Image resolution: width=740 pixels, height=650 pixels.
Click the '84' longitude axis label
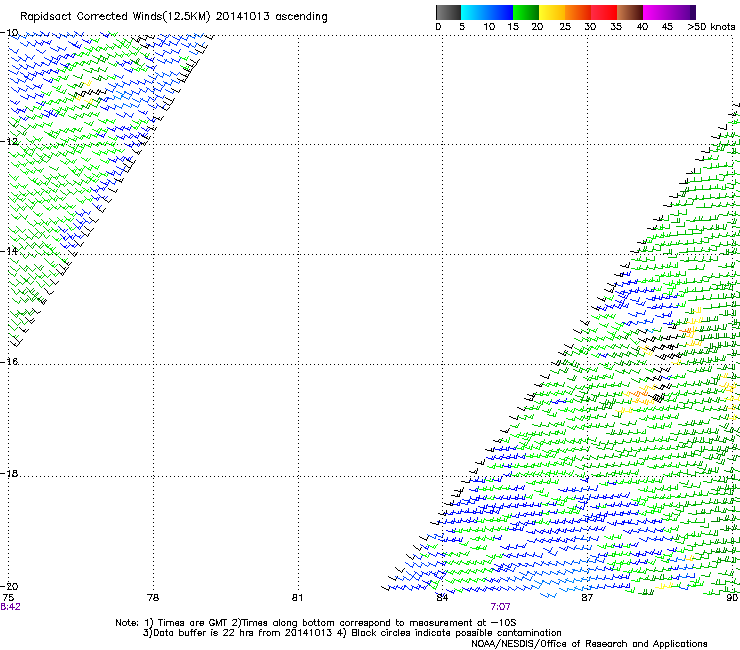(442, 598)
